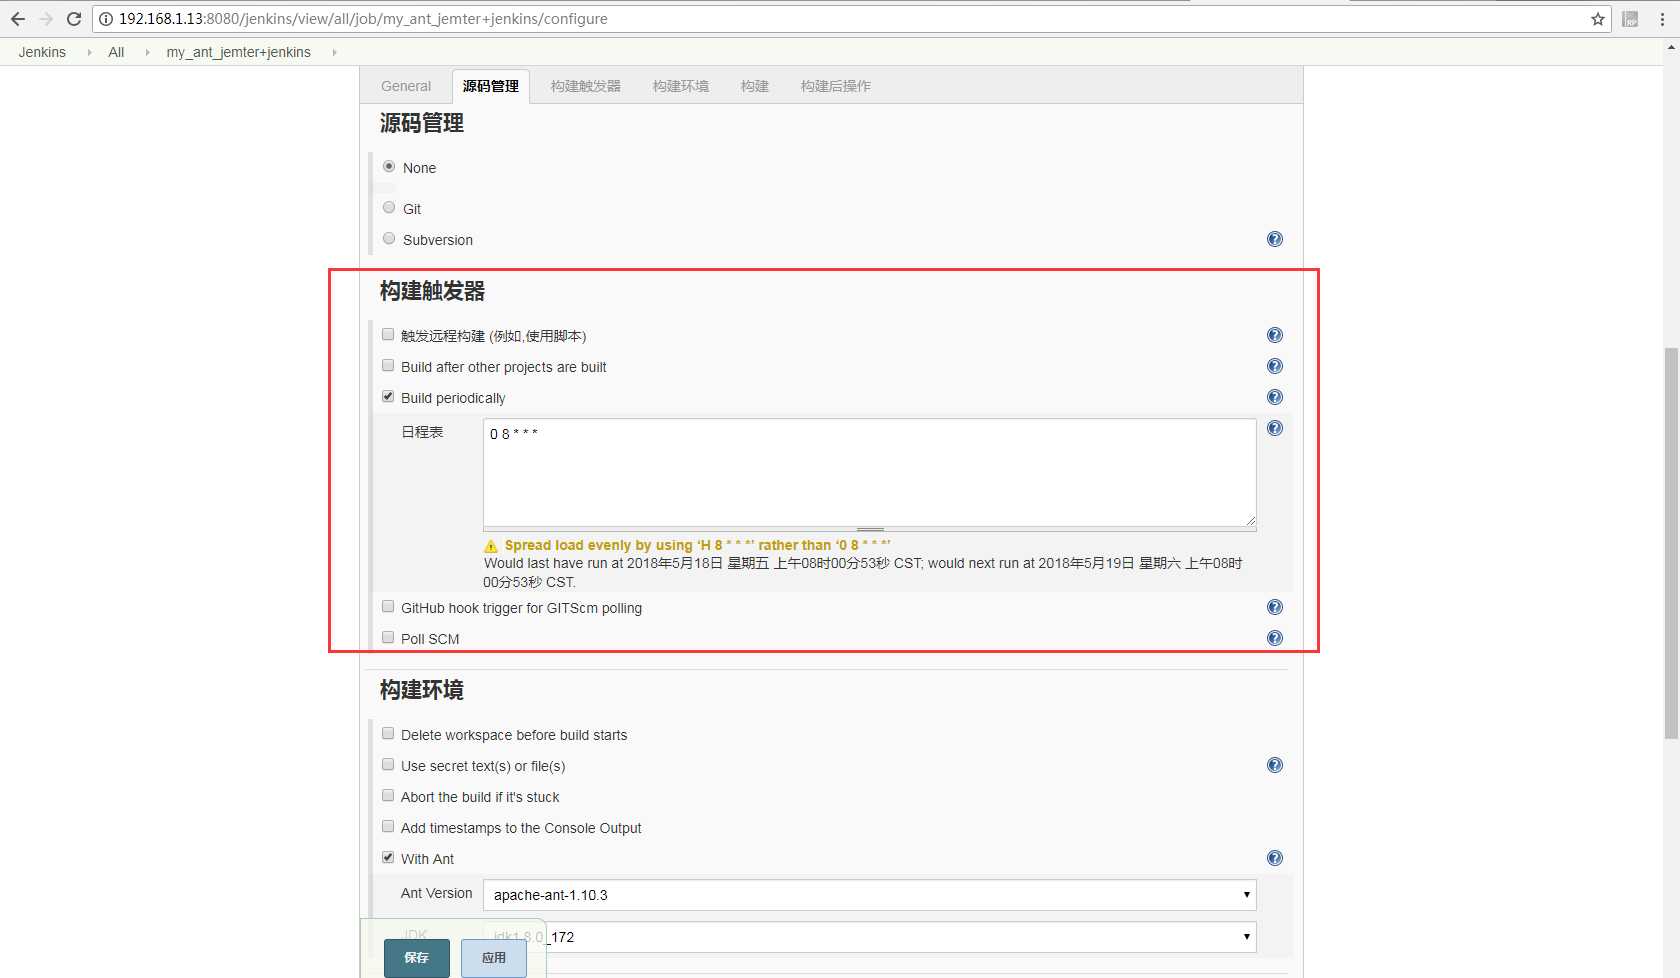
Task: Expand breadcrumb arrow after Jenkins
Action: tap(89, 52)
